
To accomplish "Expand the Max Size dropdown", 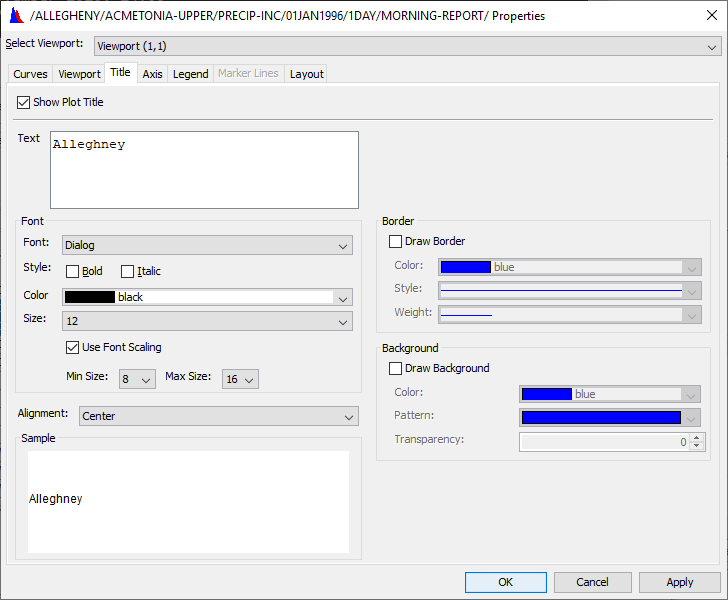I will tap(240, 379).
